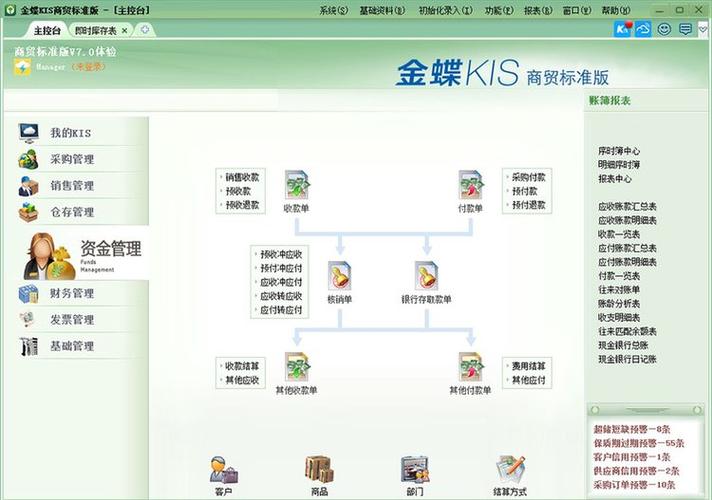The image size is (712, 500).
Task: Open 其他应收 link
Action: (242, 380)
